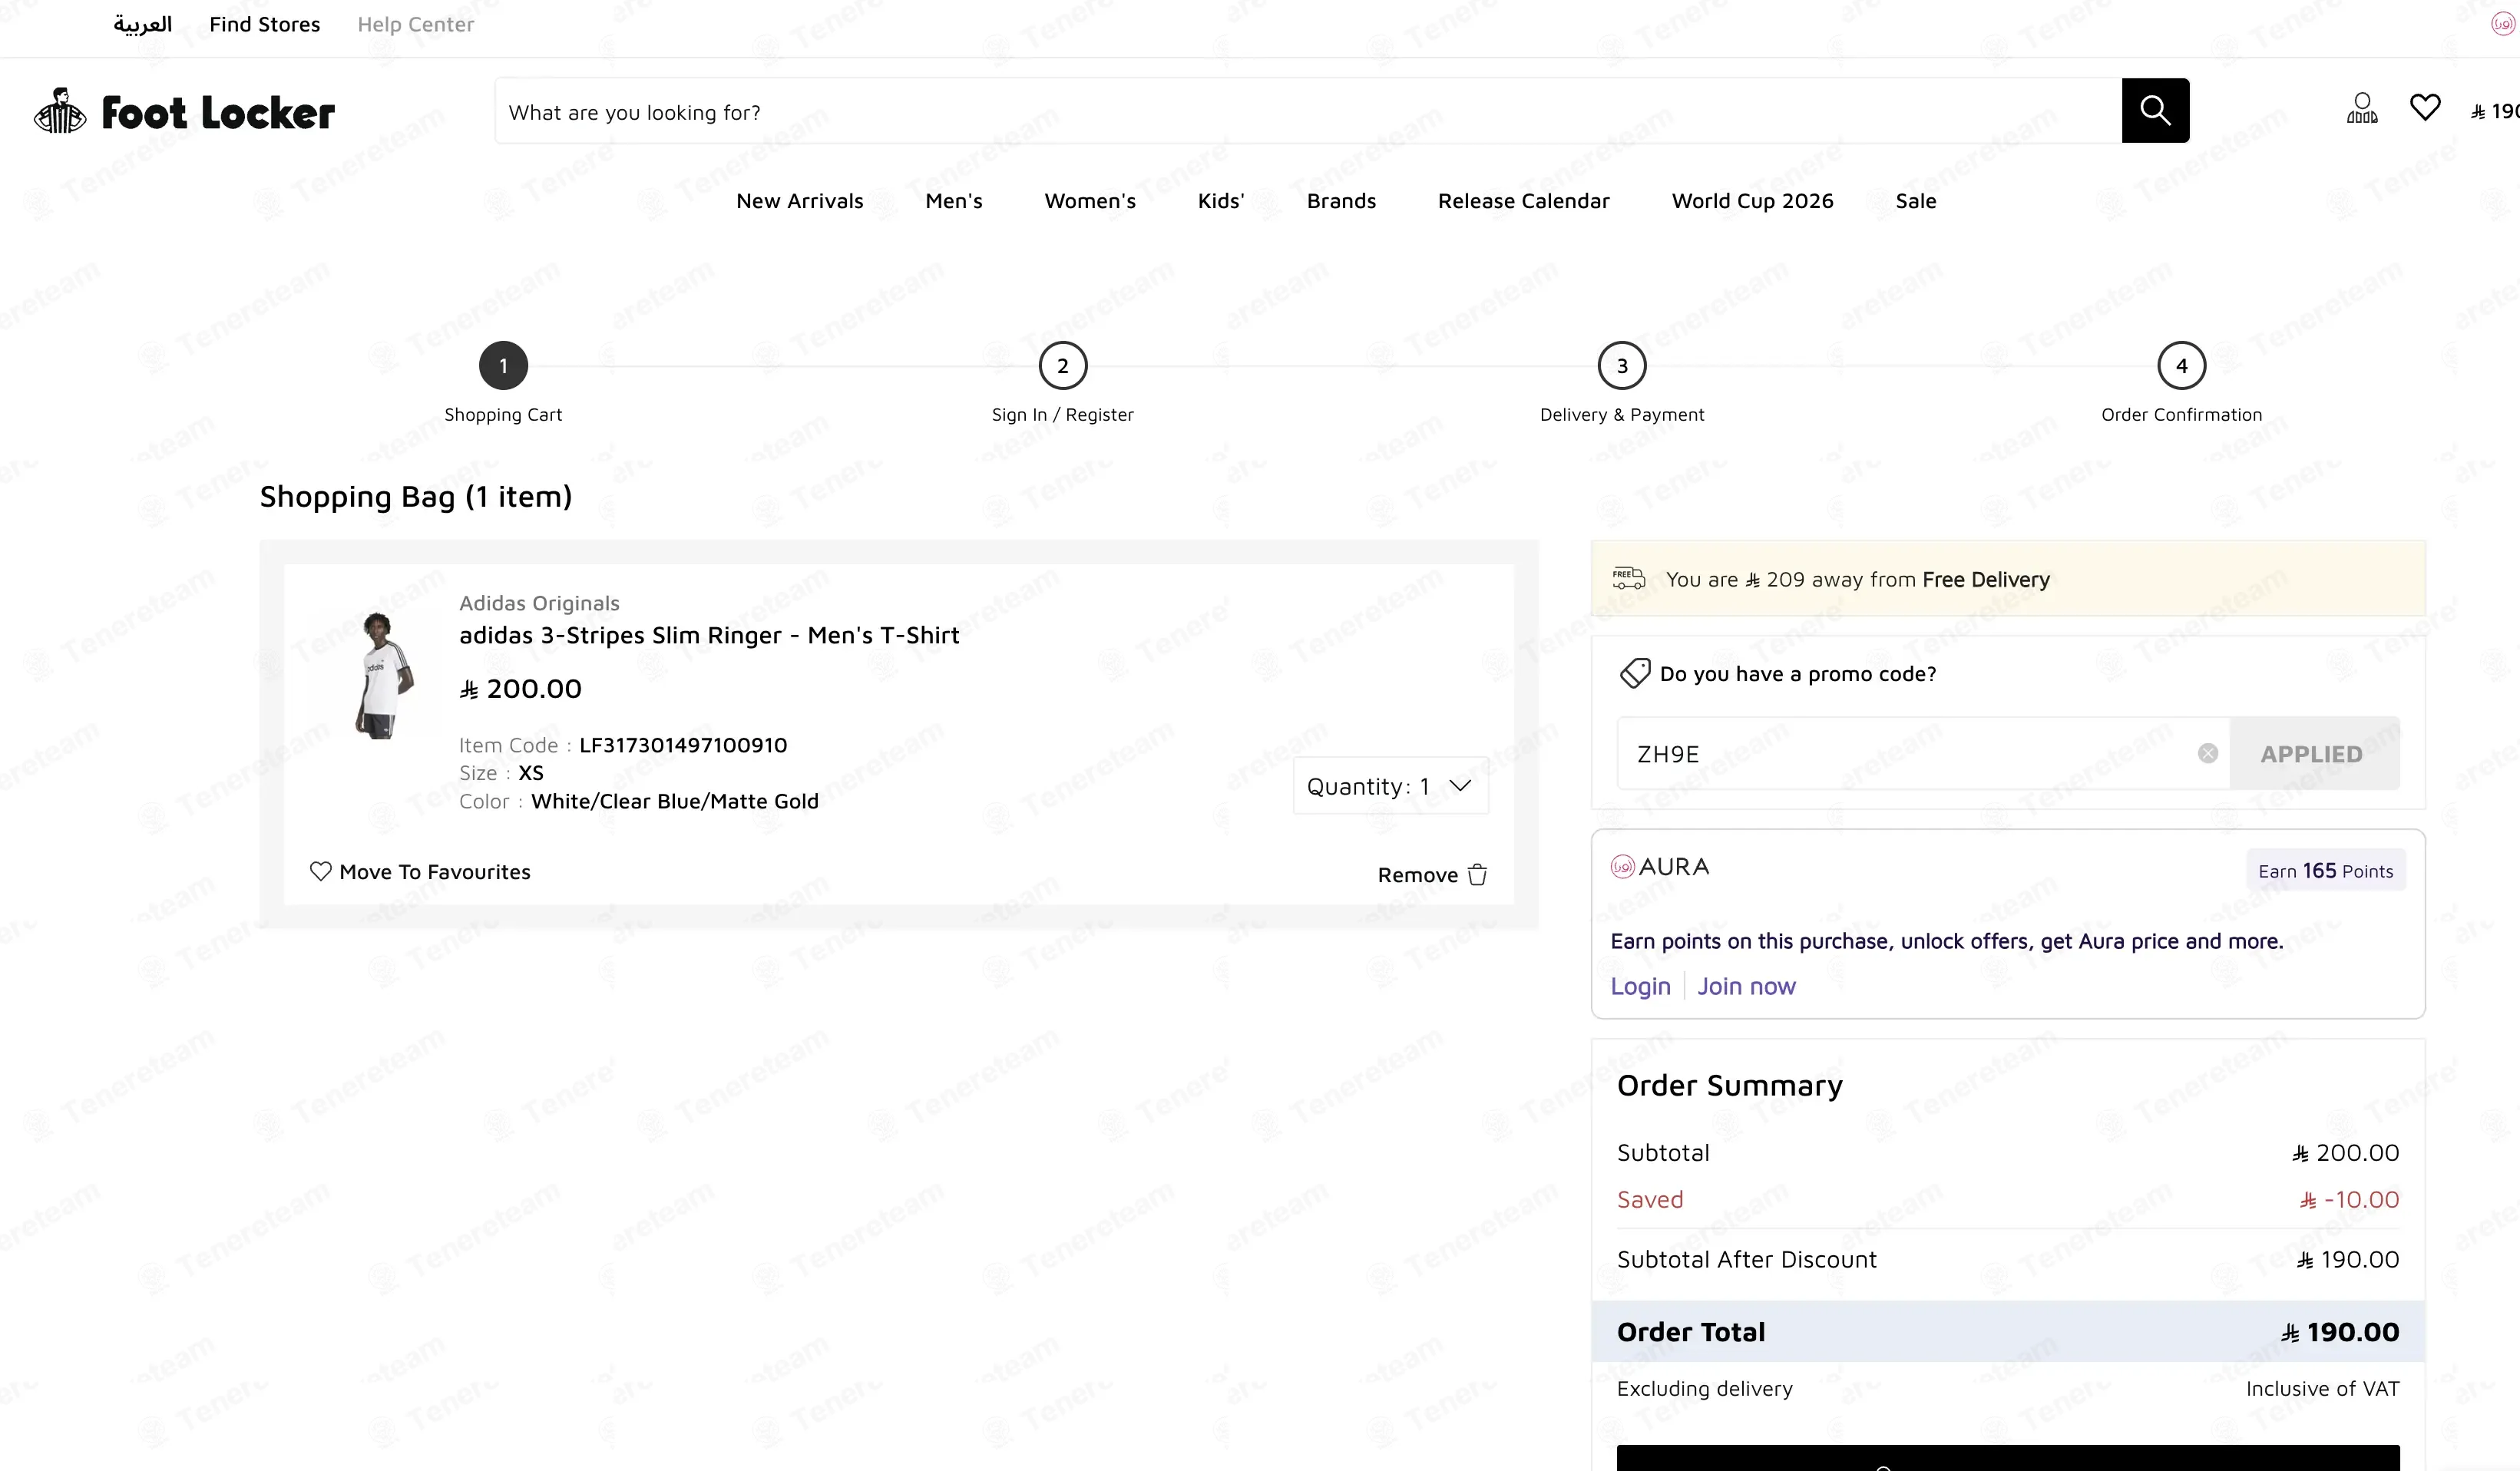Click the Order Total amount 190.00
Screen dimensions: 2520x1471
(2340, 1332)
